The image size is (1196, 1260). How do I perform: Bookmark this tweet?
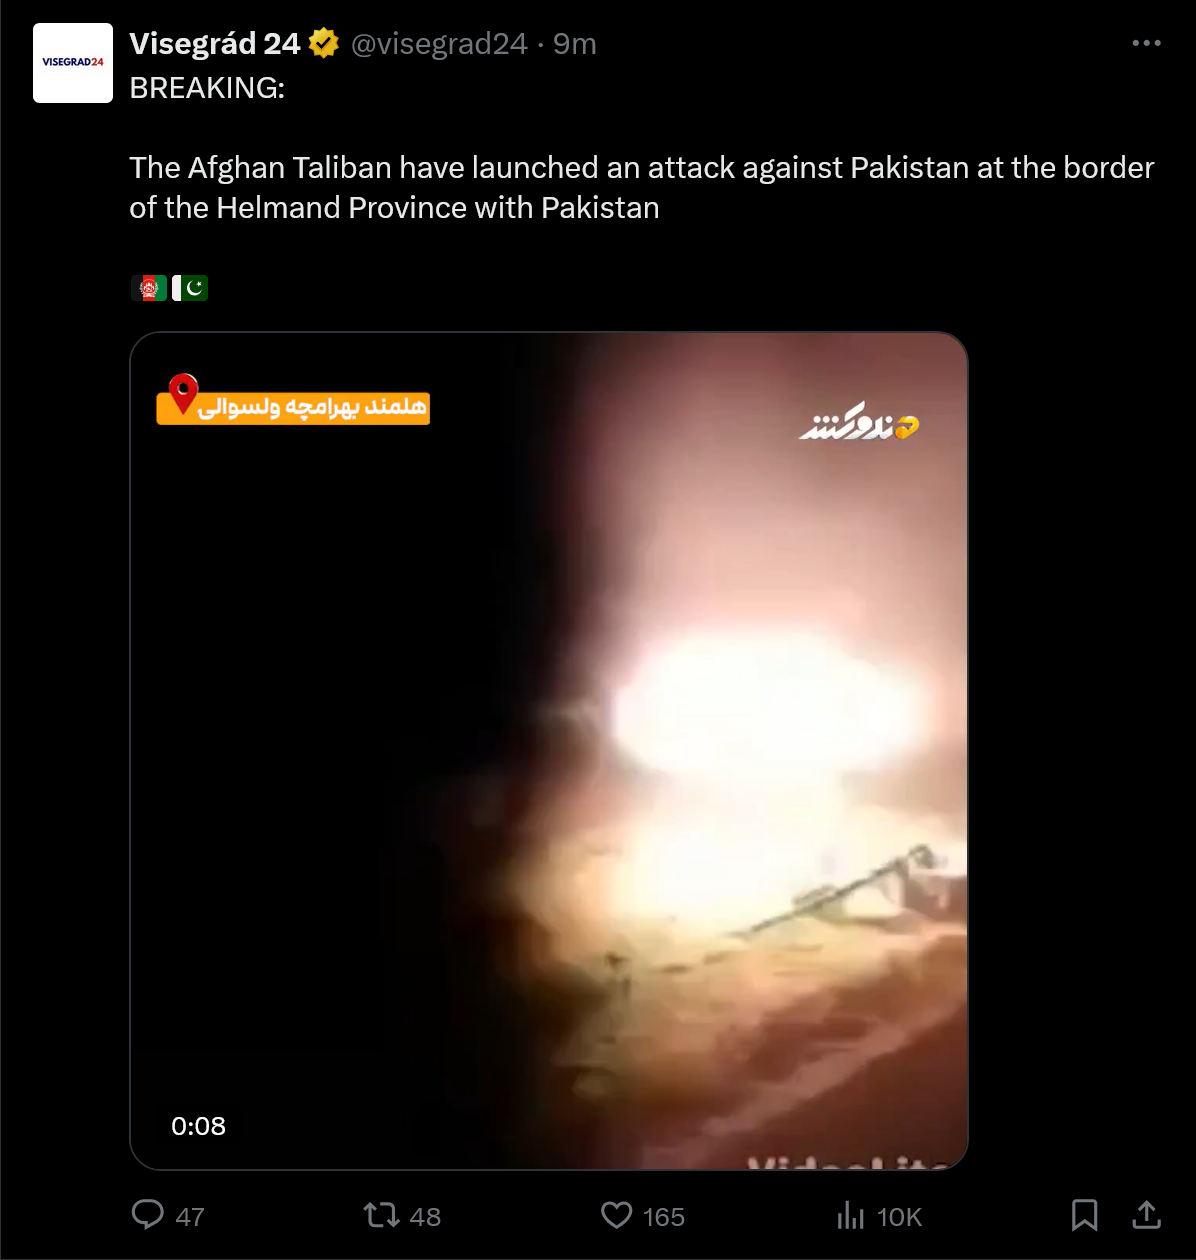click(x=1084, y=1215)
